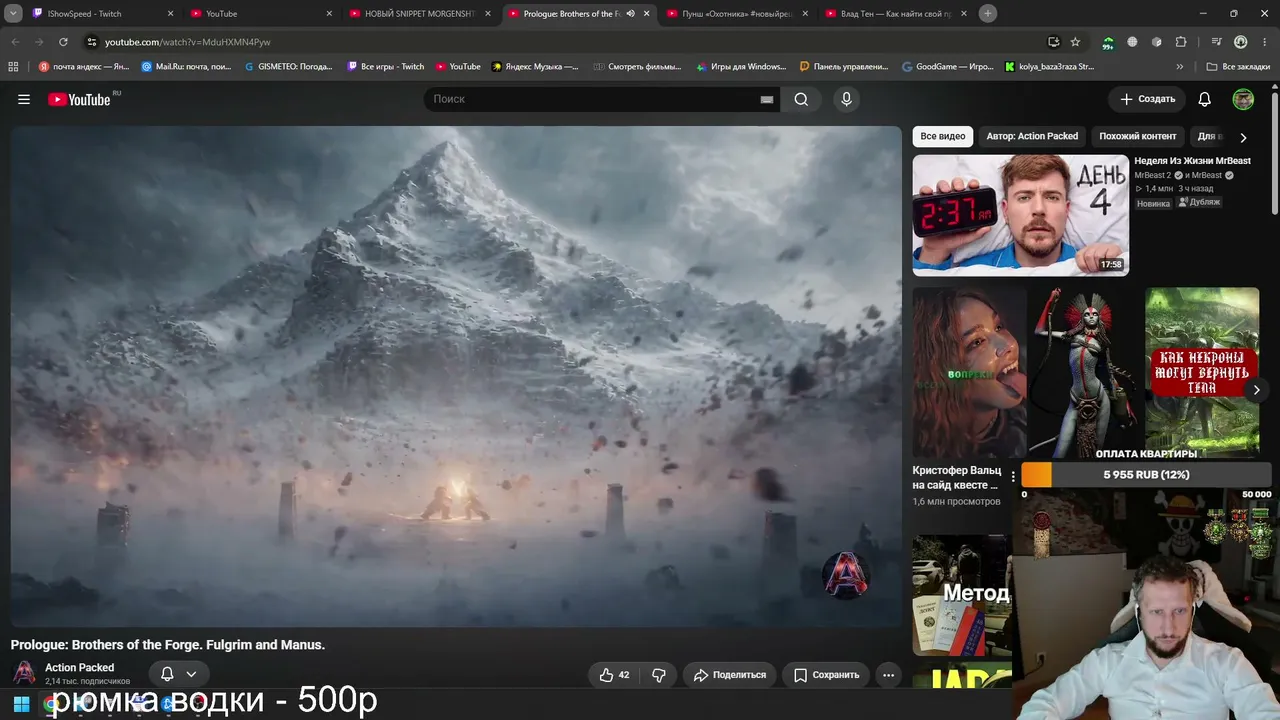
Task: Open the почта яндекс bookmark
Action: pos(84,67)
